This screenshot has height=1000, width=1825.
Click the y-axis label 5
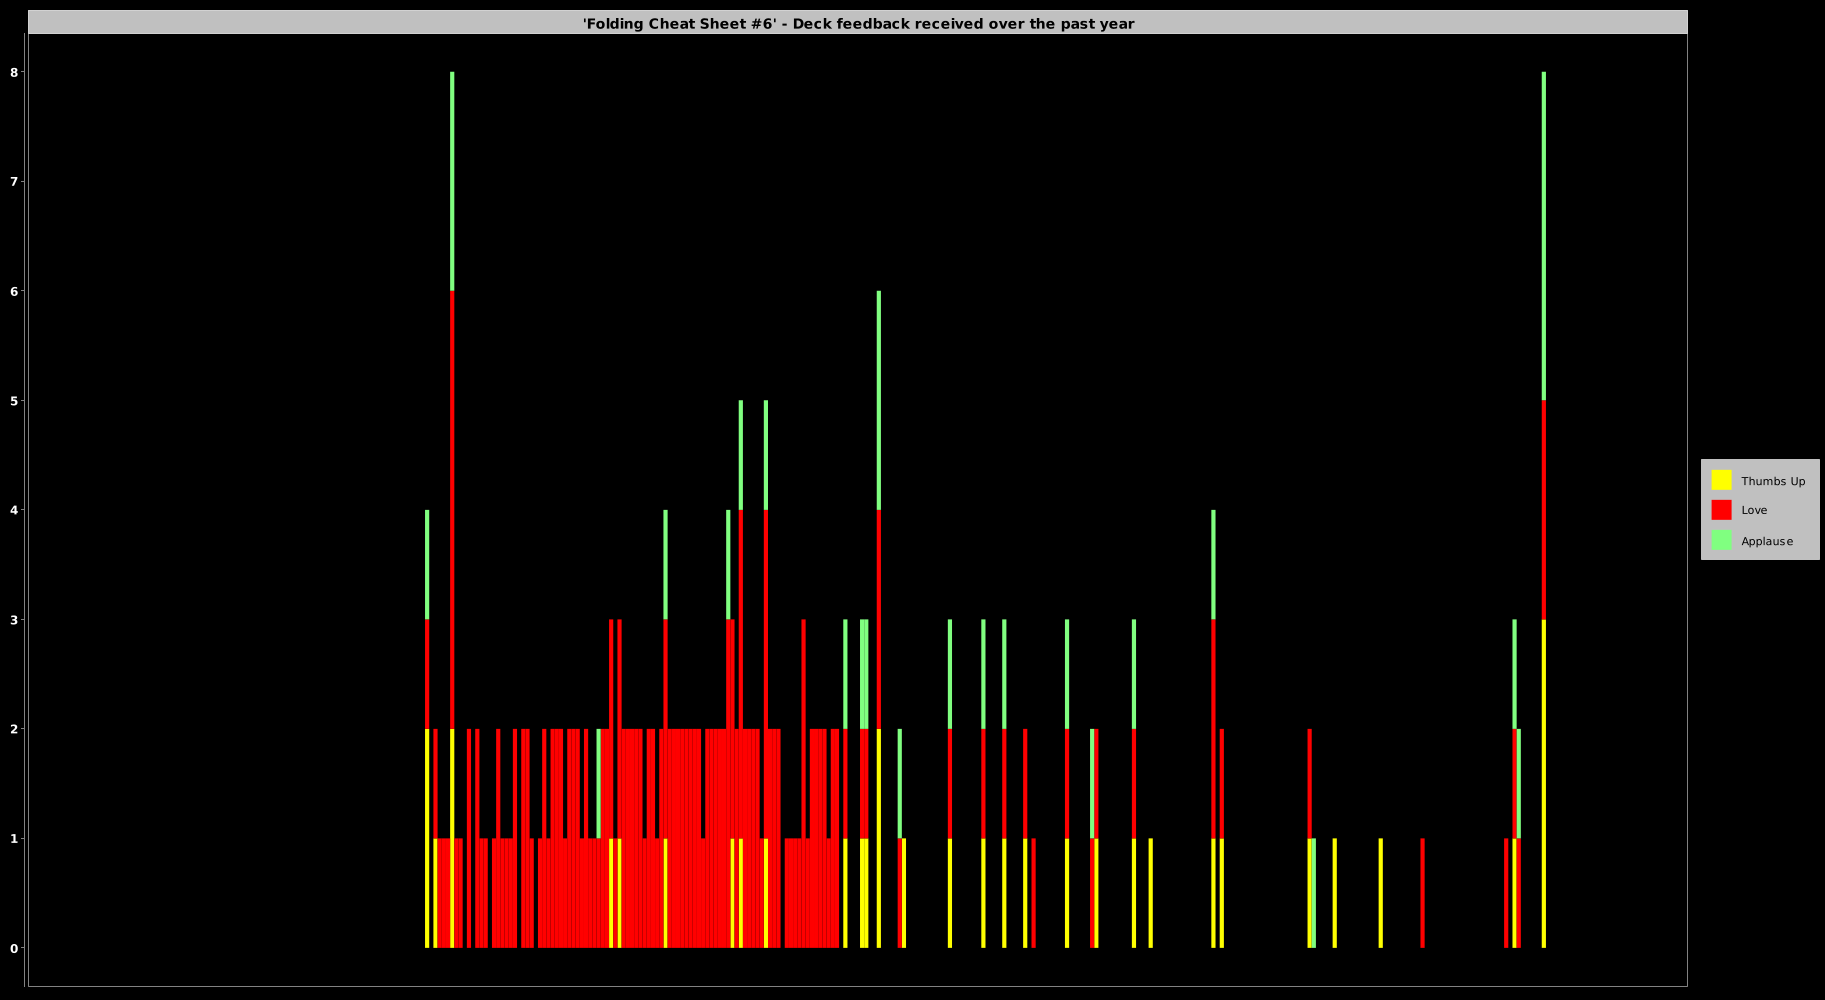click(14, 400)
